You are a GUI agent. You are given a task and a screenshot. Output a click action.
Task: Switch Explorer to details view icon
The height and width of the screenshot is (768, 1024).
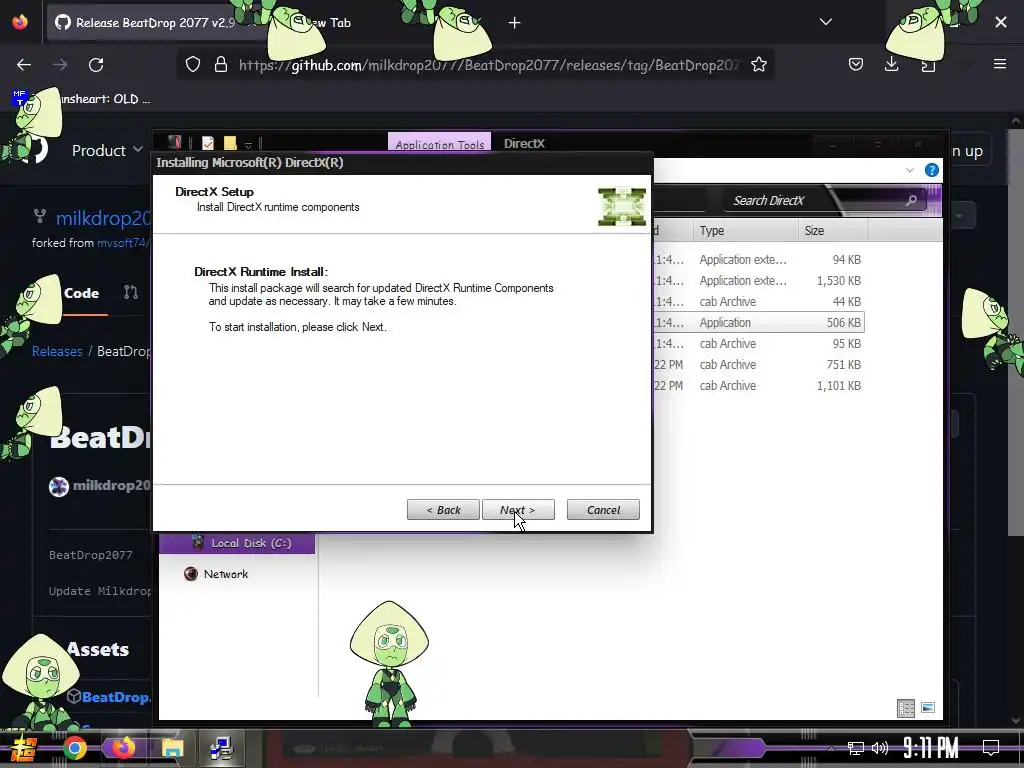tap(906, 708)
